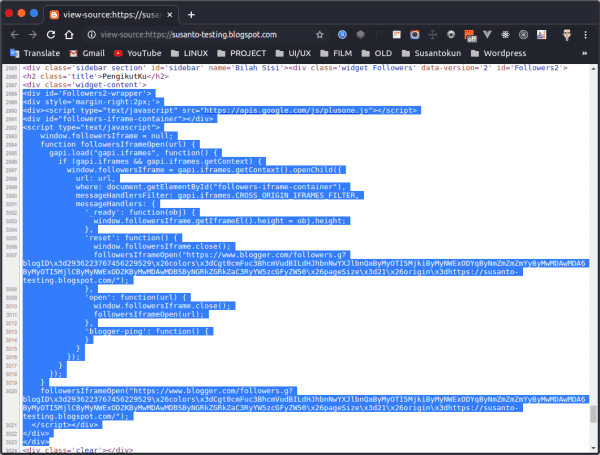Select the view-source susanto tab

[x=111, y=15]
